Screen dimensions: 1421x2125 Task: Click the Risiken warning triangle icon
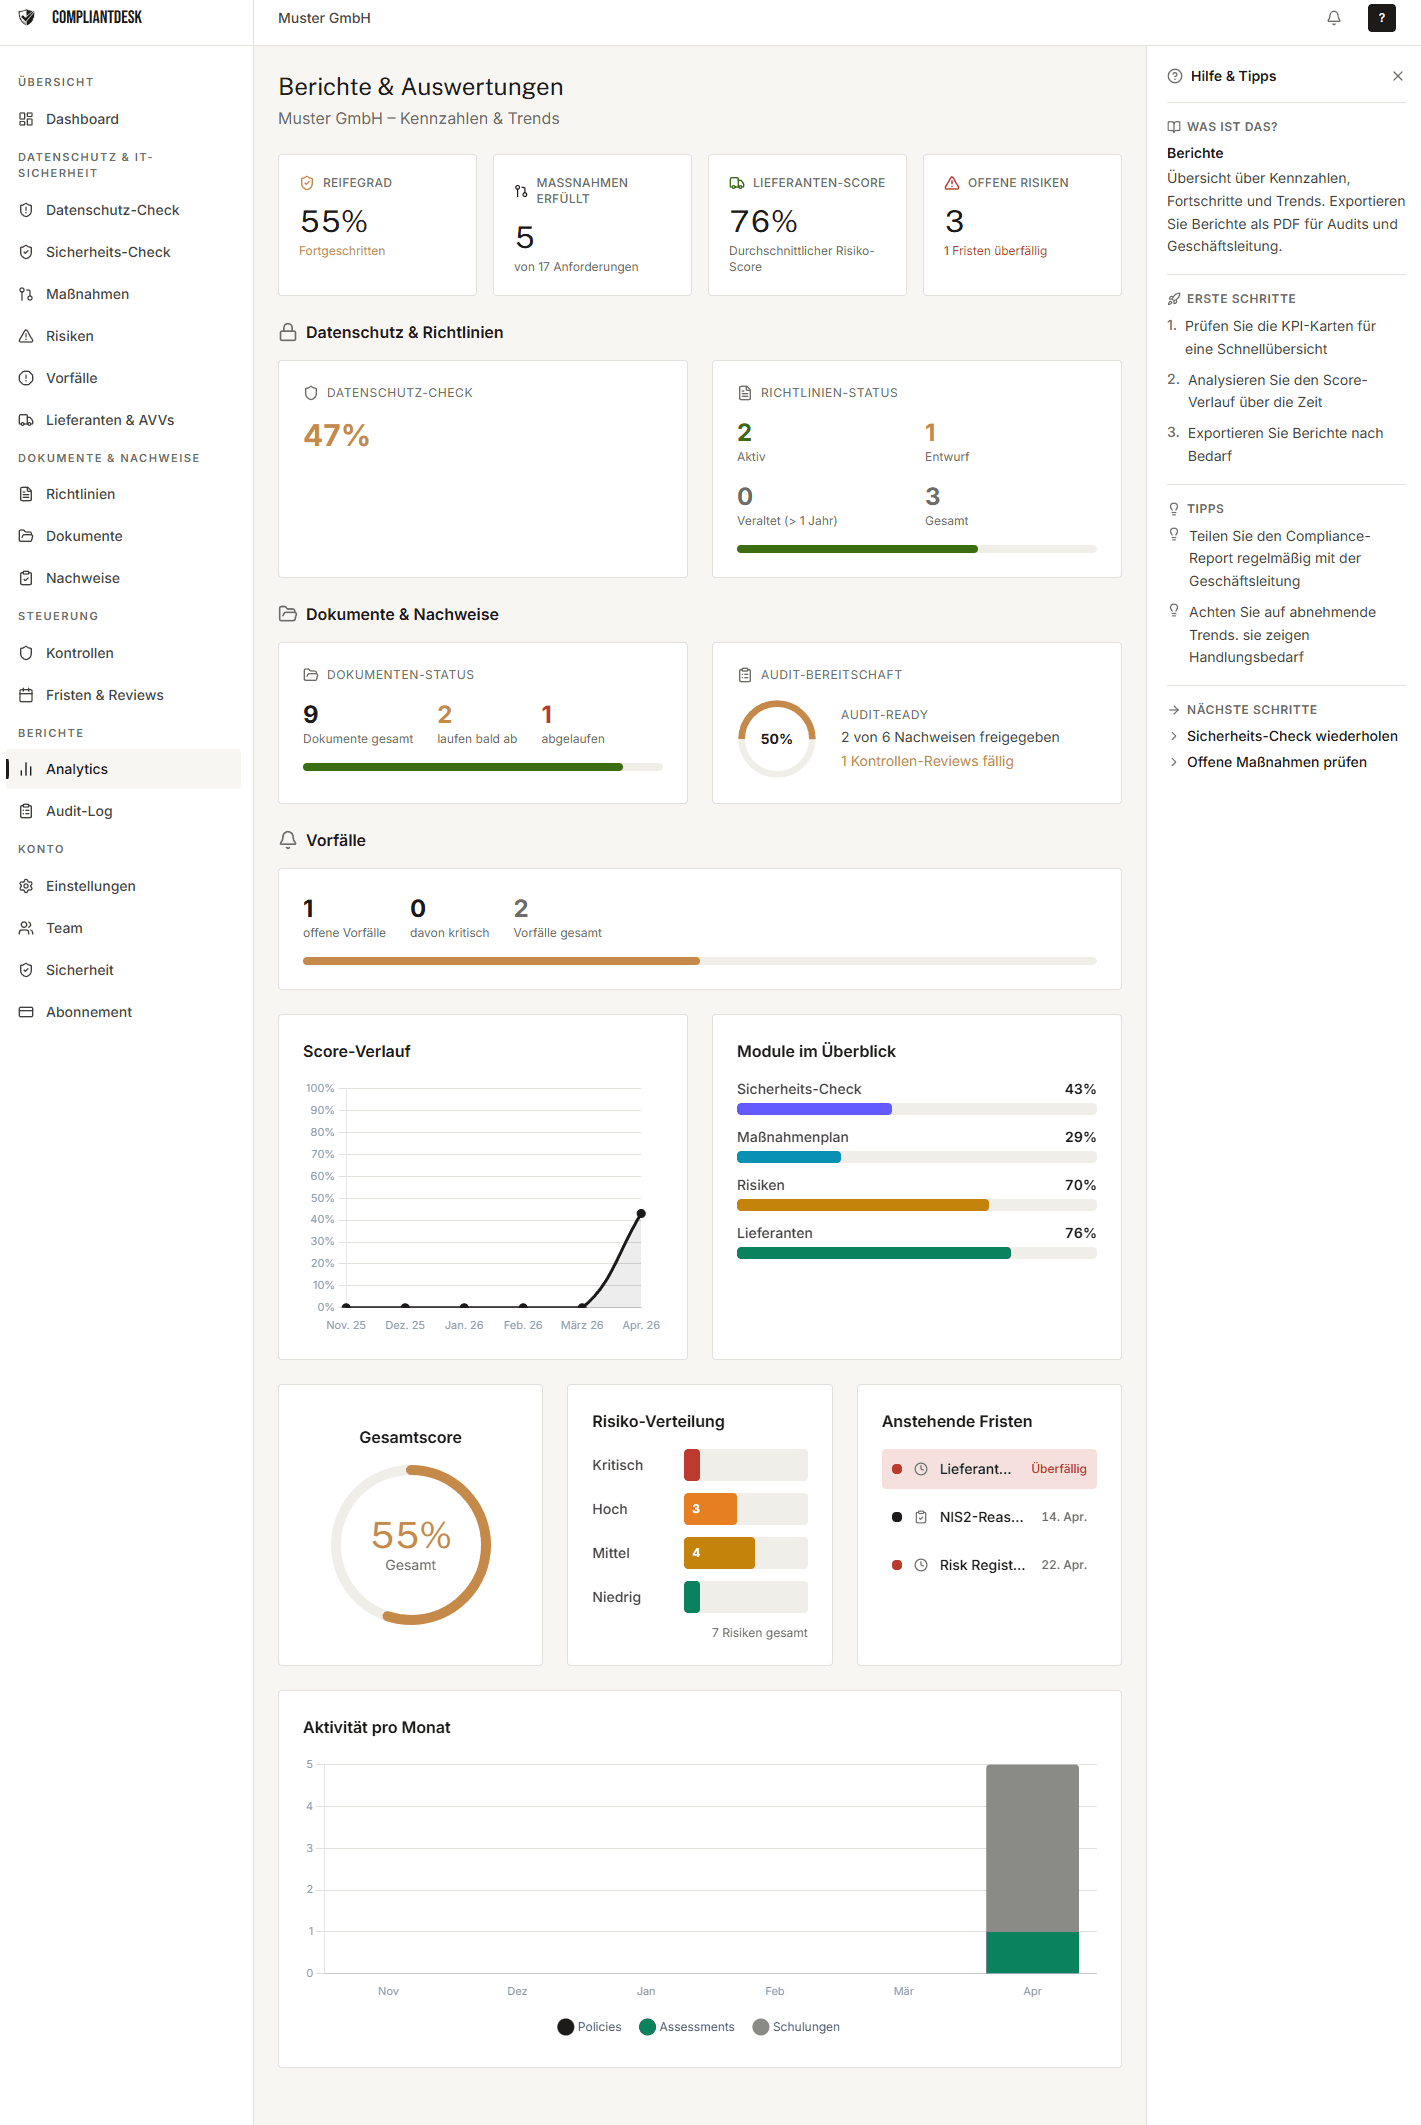click(26, 336)
